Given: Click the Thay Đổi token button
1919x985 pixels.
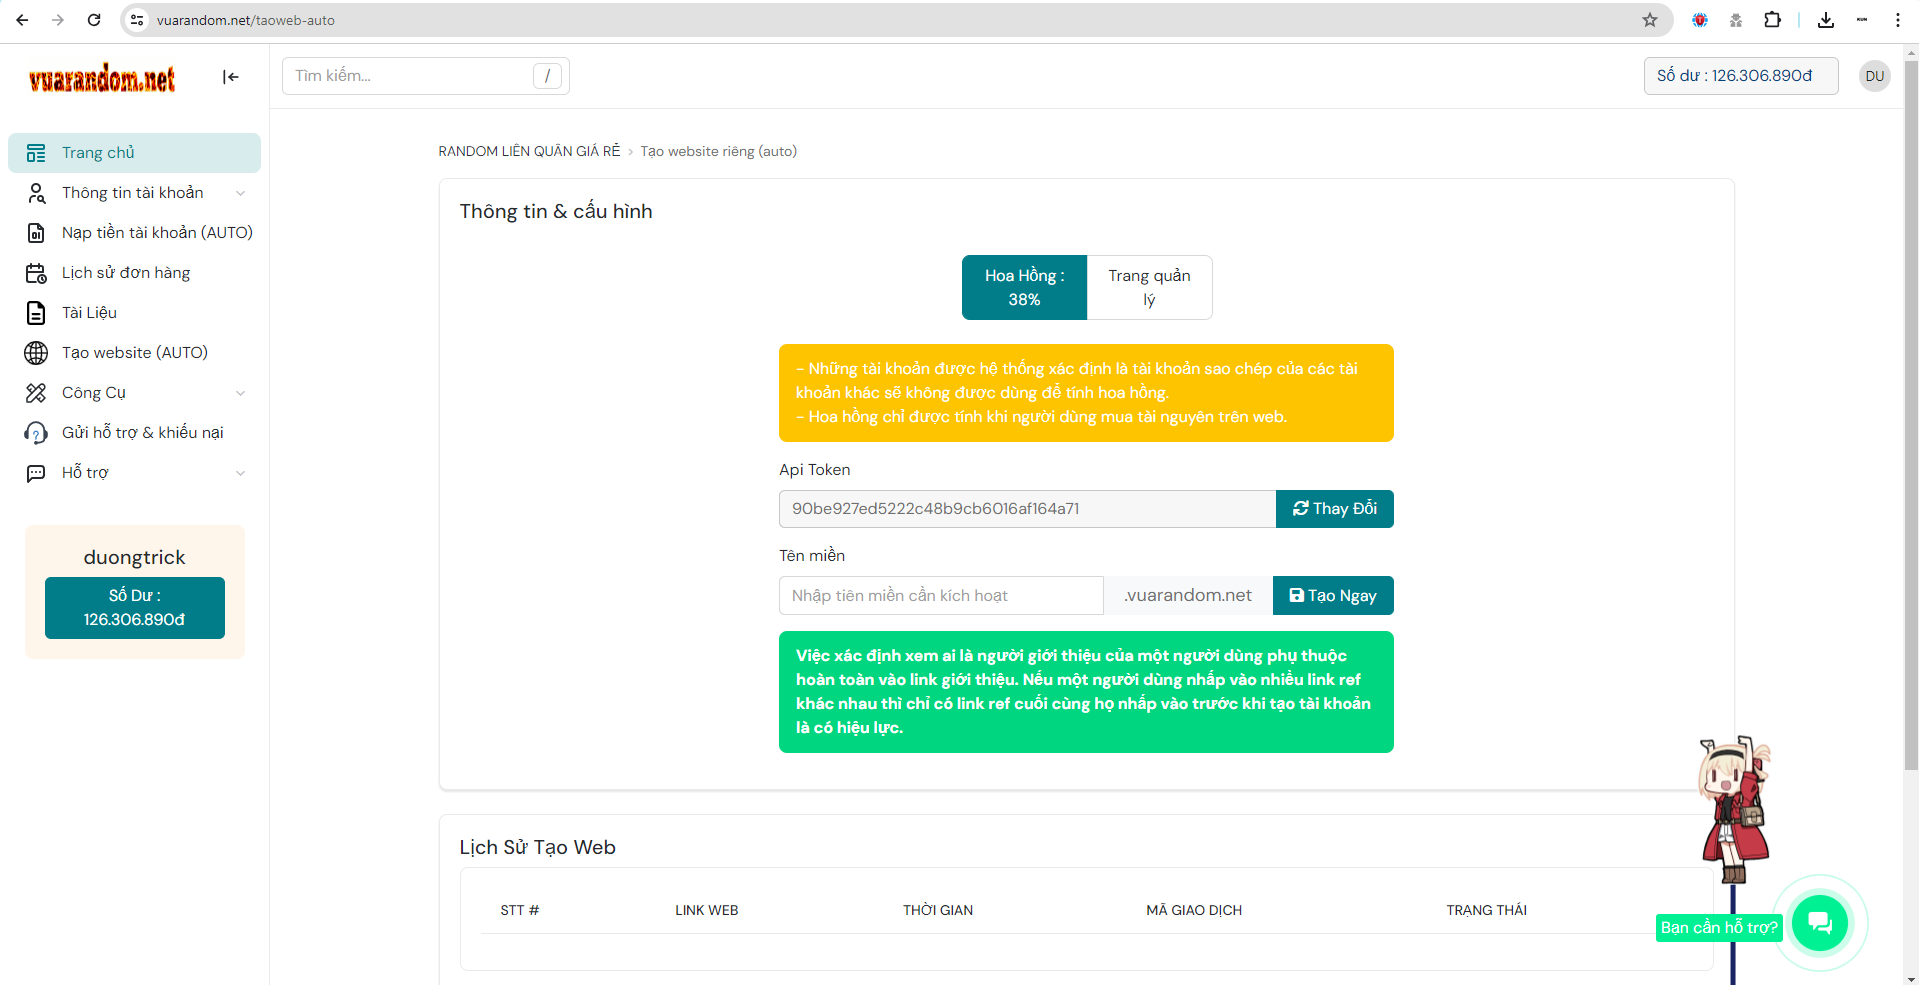Looking at the screenshot, I should tap(1334, 509).
